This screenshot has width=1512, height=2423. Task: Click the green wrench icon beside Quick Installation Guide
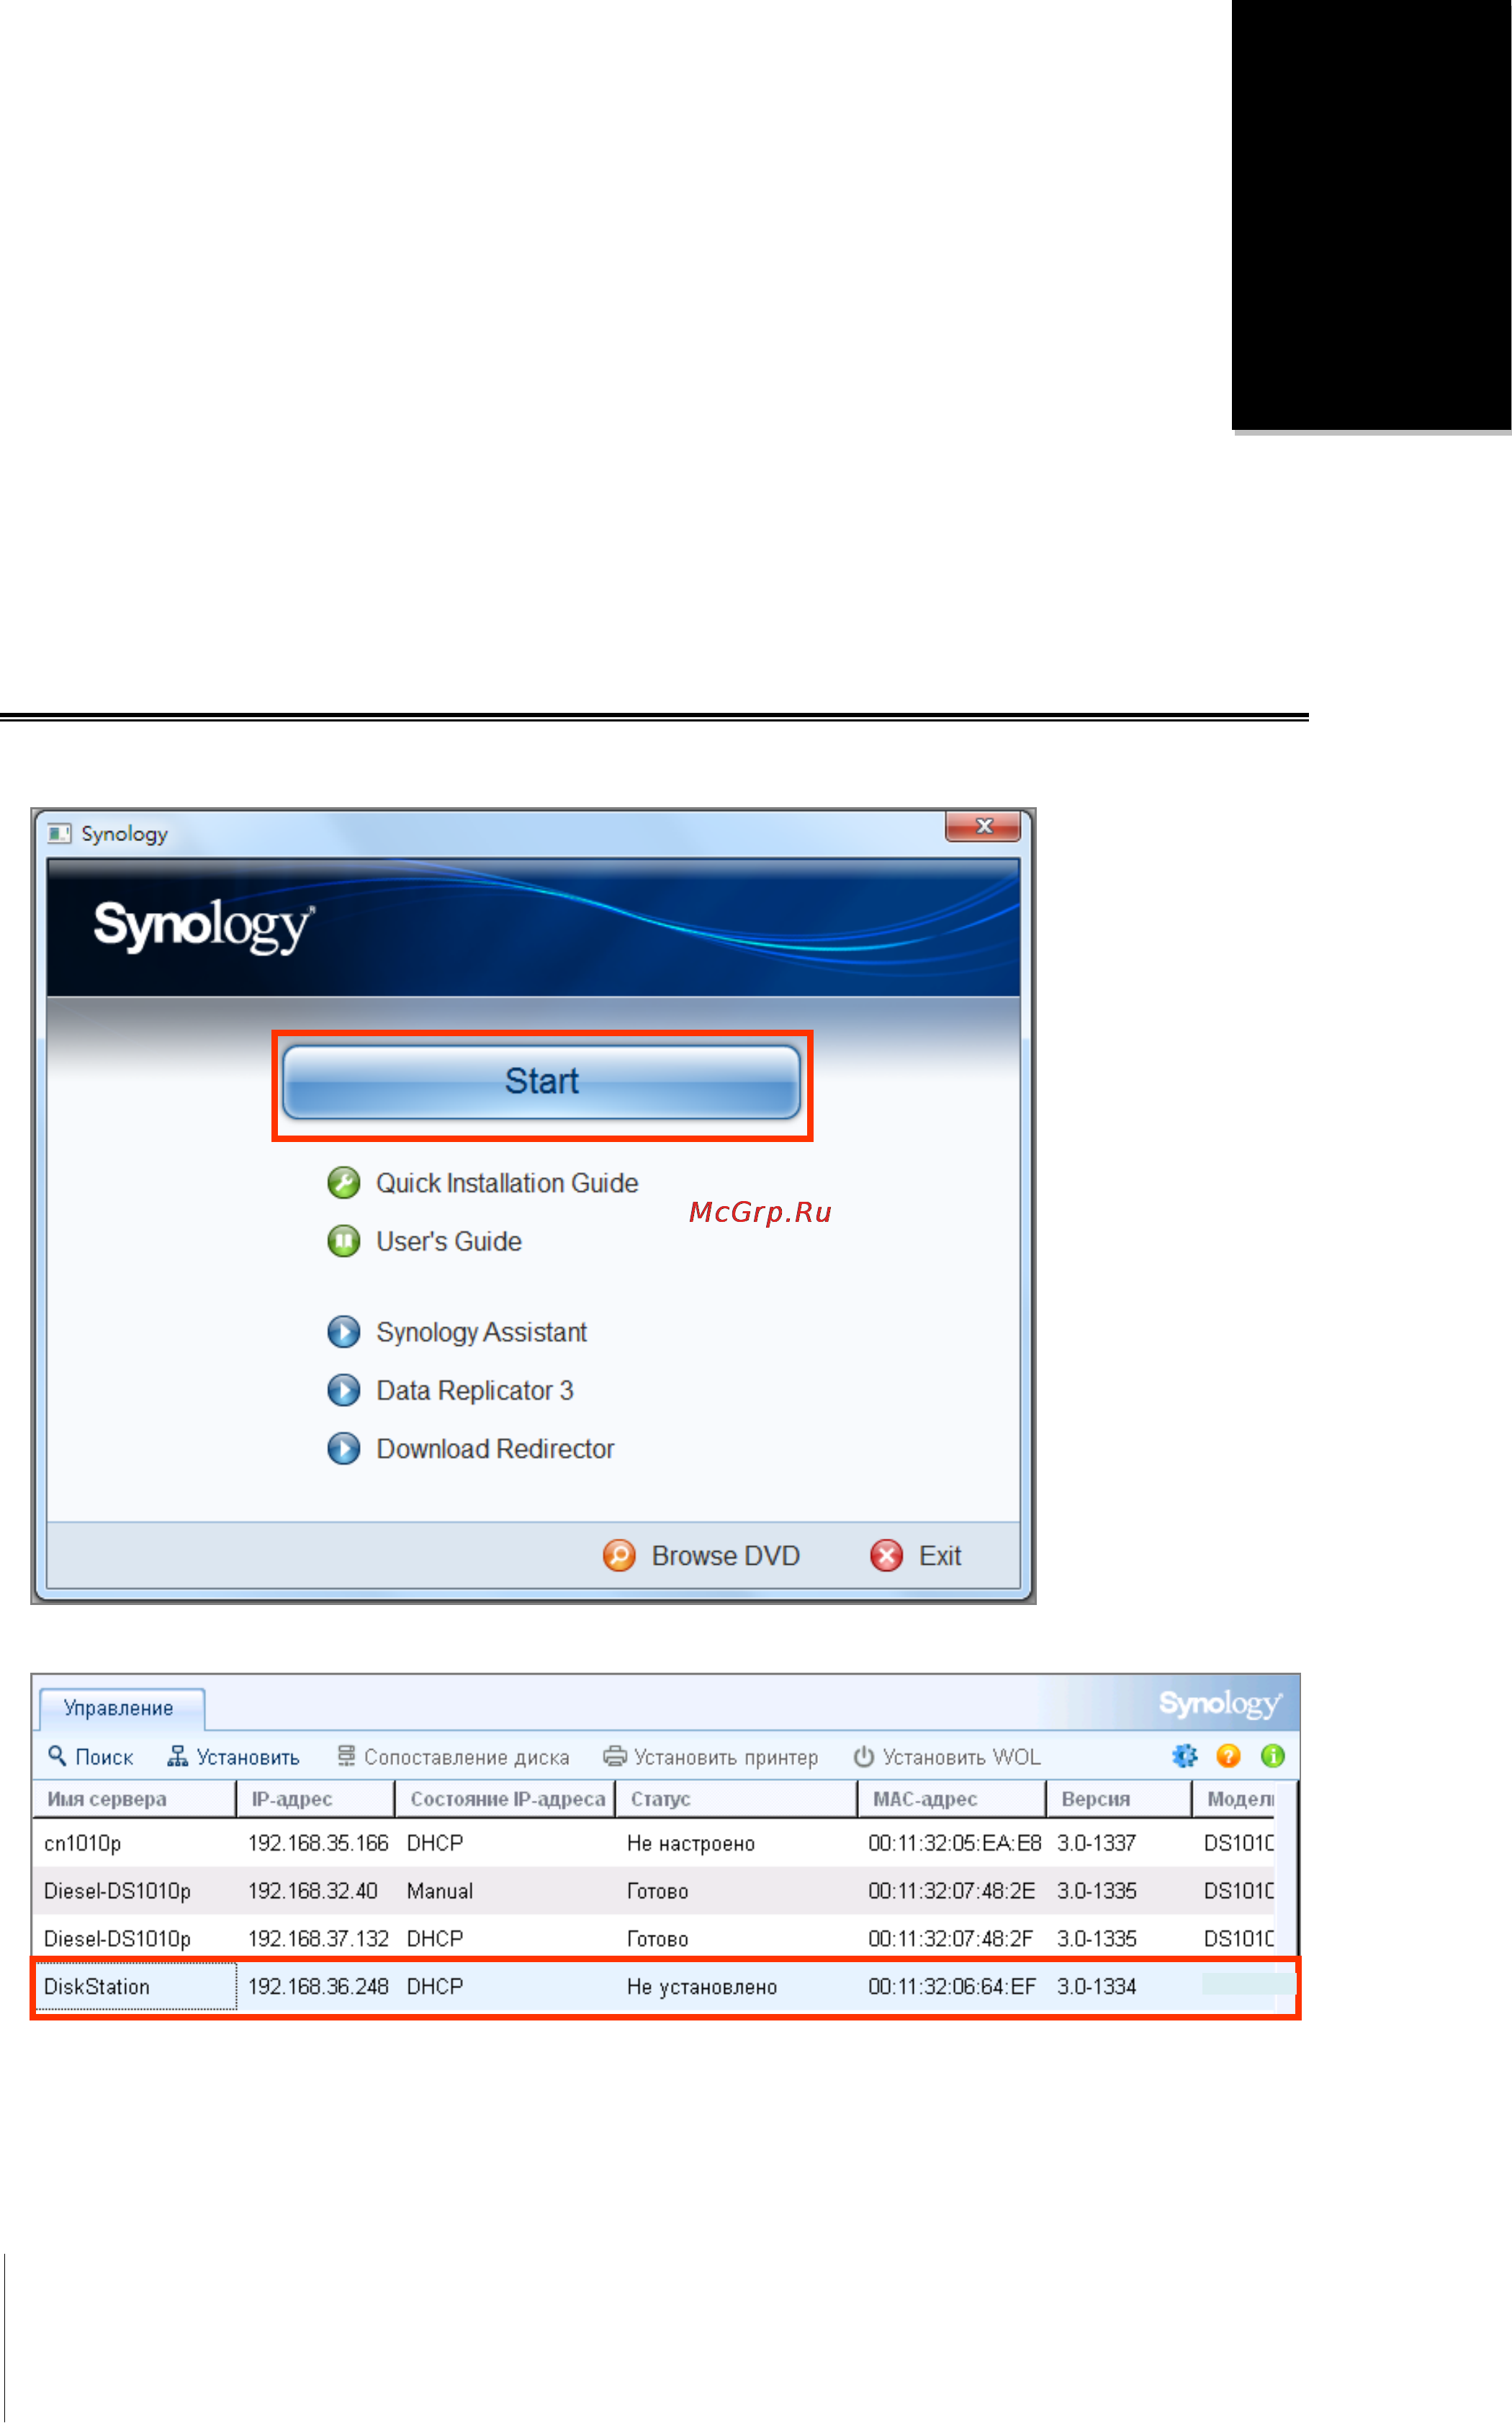tap(344, 1183)
